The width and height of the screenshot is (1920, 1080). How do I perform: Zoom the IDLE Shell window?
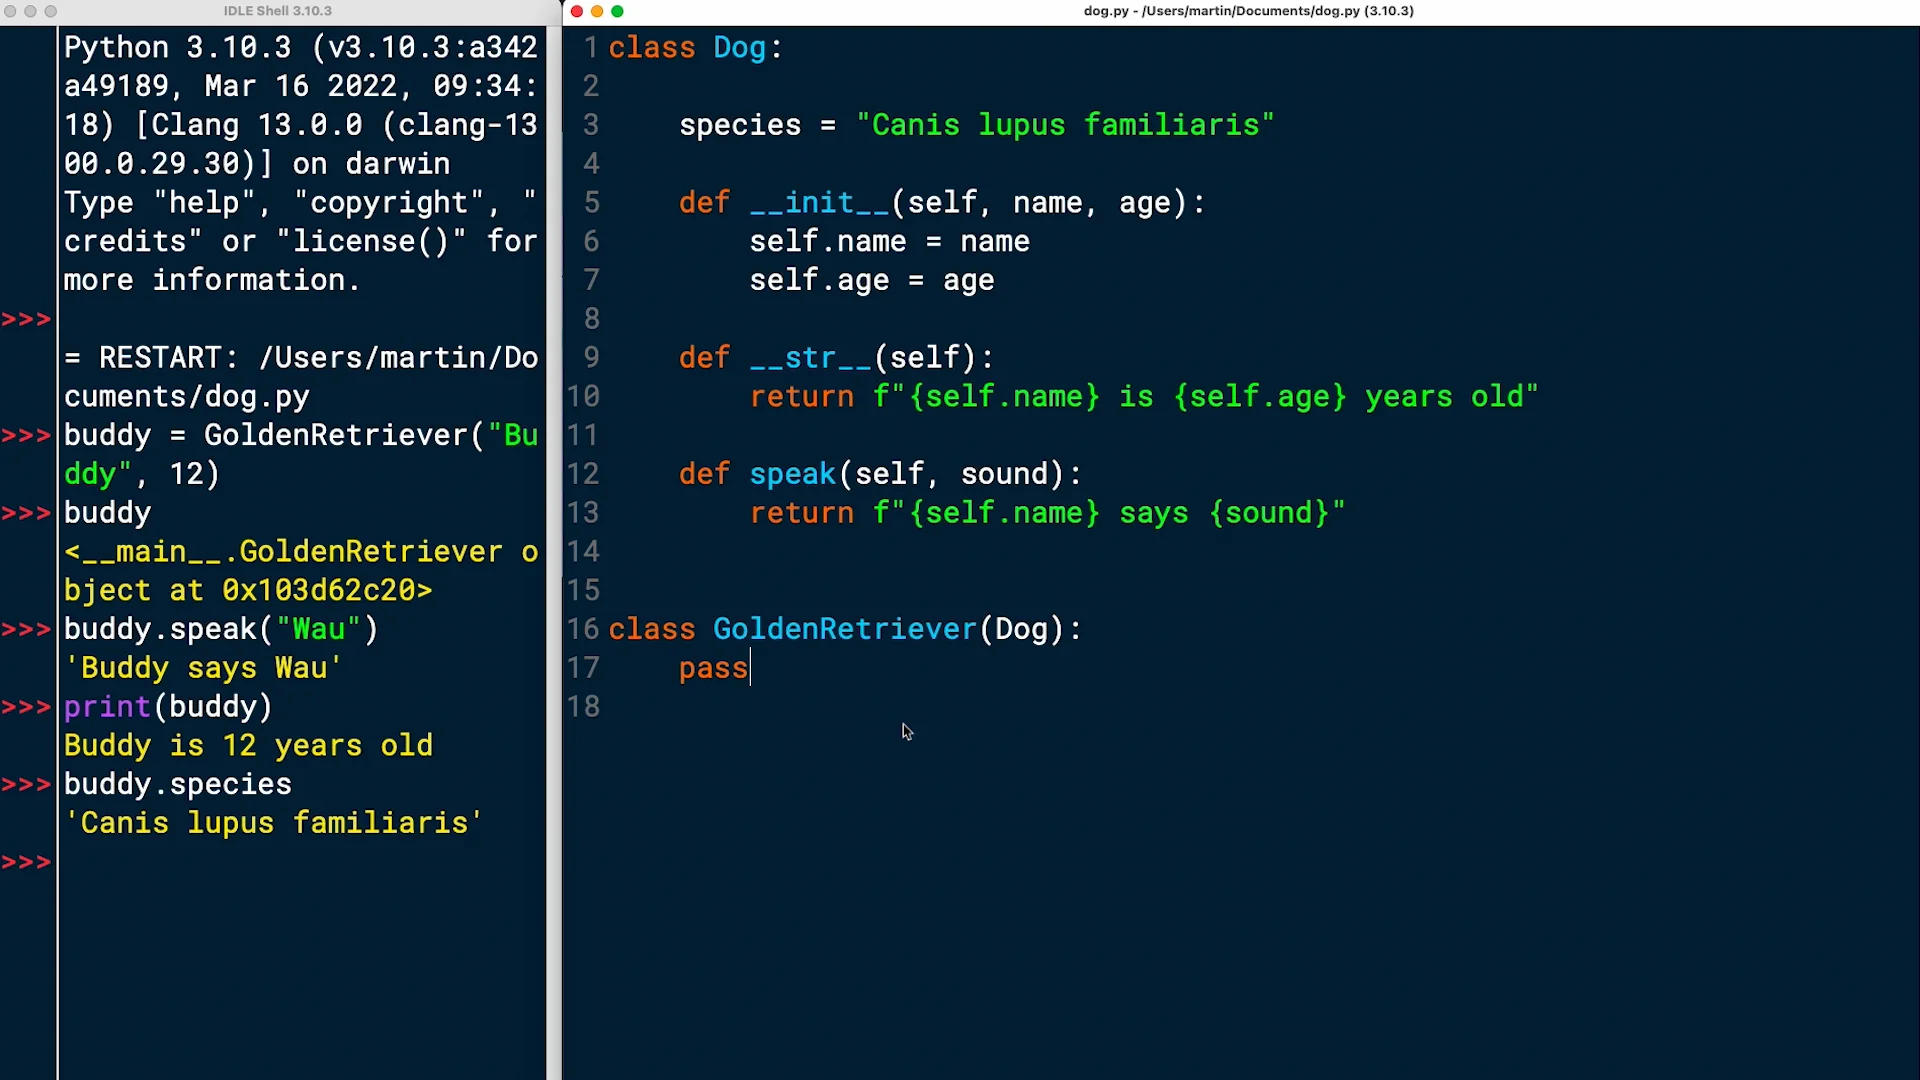[50, 11]
